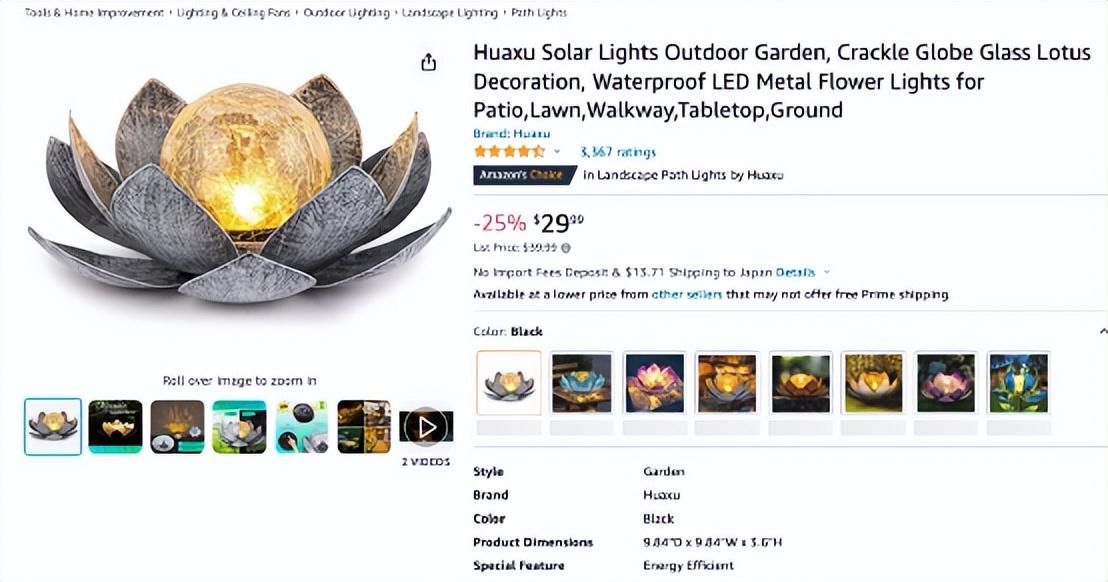Image resolution: width=1108 pixels, height=582 pixels.
Task: Select the last blue-green lotus swatch
Action: (1018, 382)
